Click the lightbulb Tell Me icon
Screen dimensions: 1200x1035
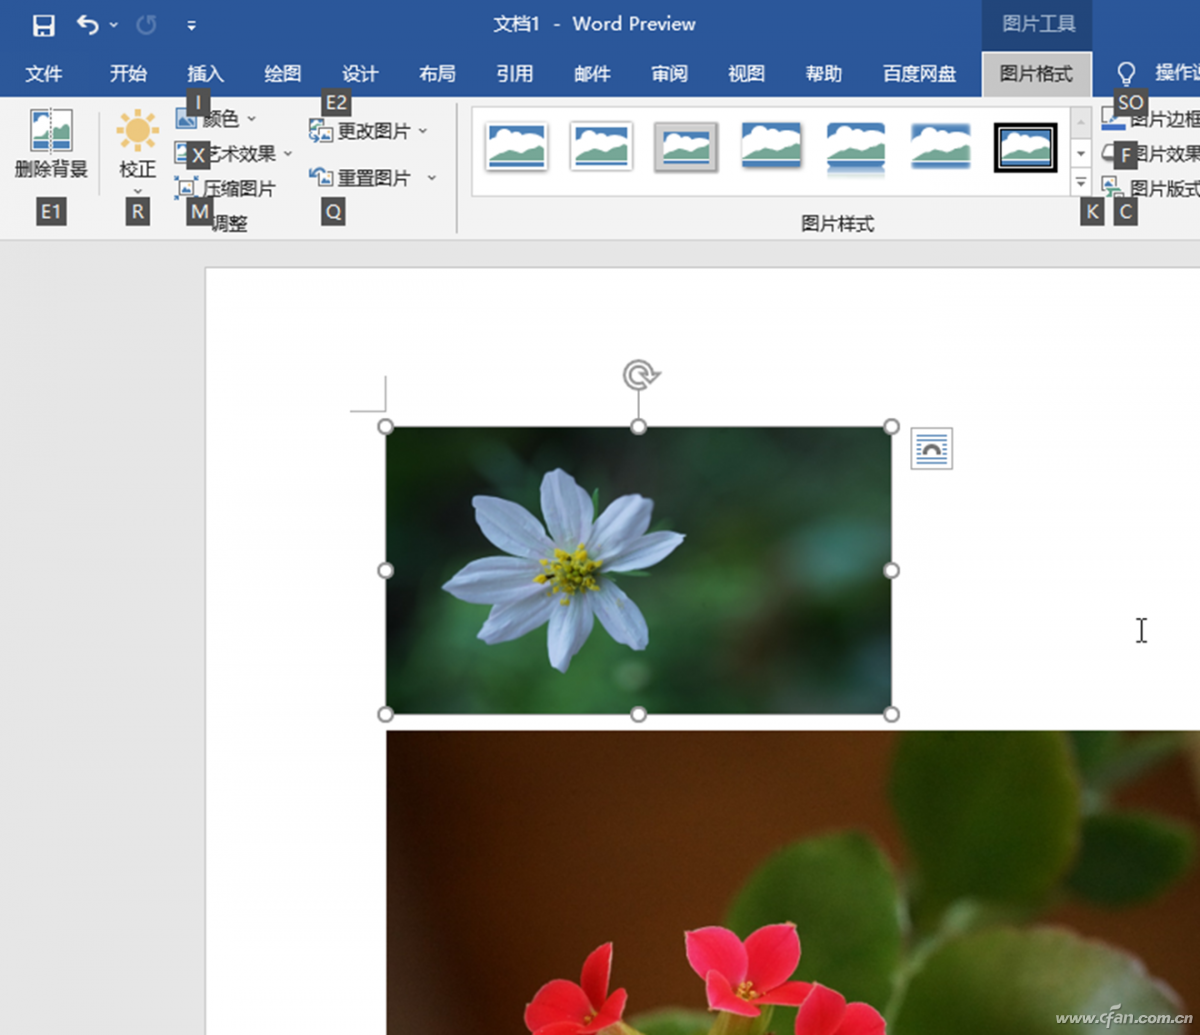1127,73
